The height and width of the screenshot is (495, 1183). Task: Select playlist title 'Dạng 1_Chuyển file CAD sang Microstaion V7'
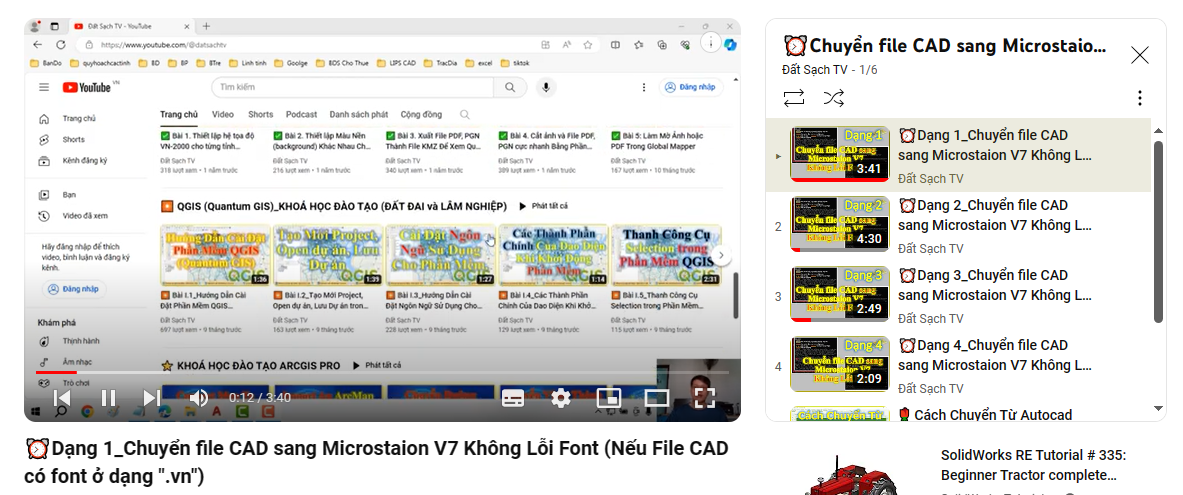(995, 146)
